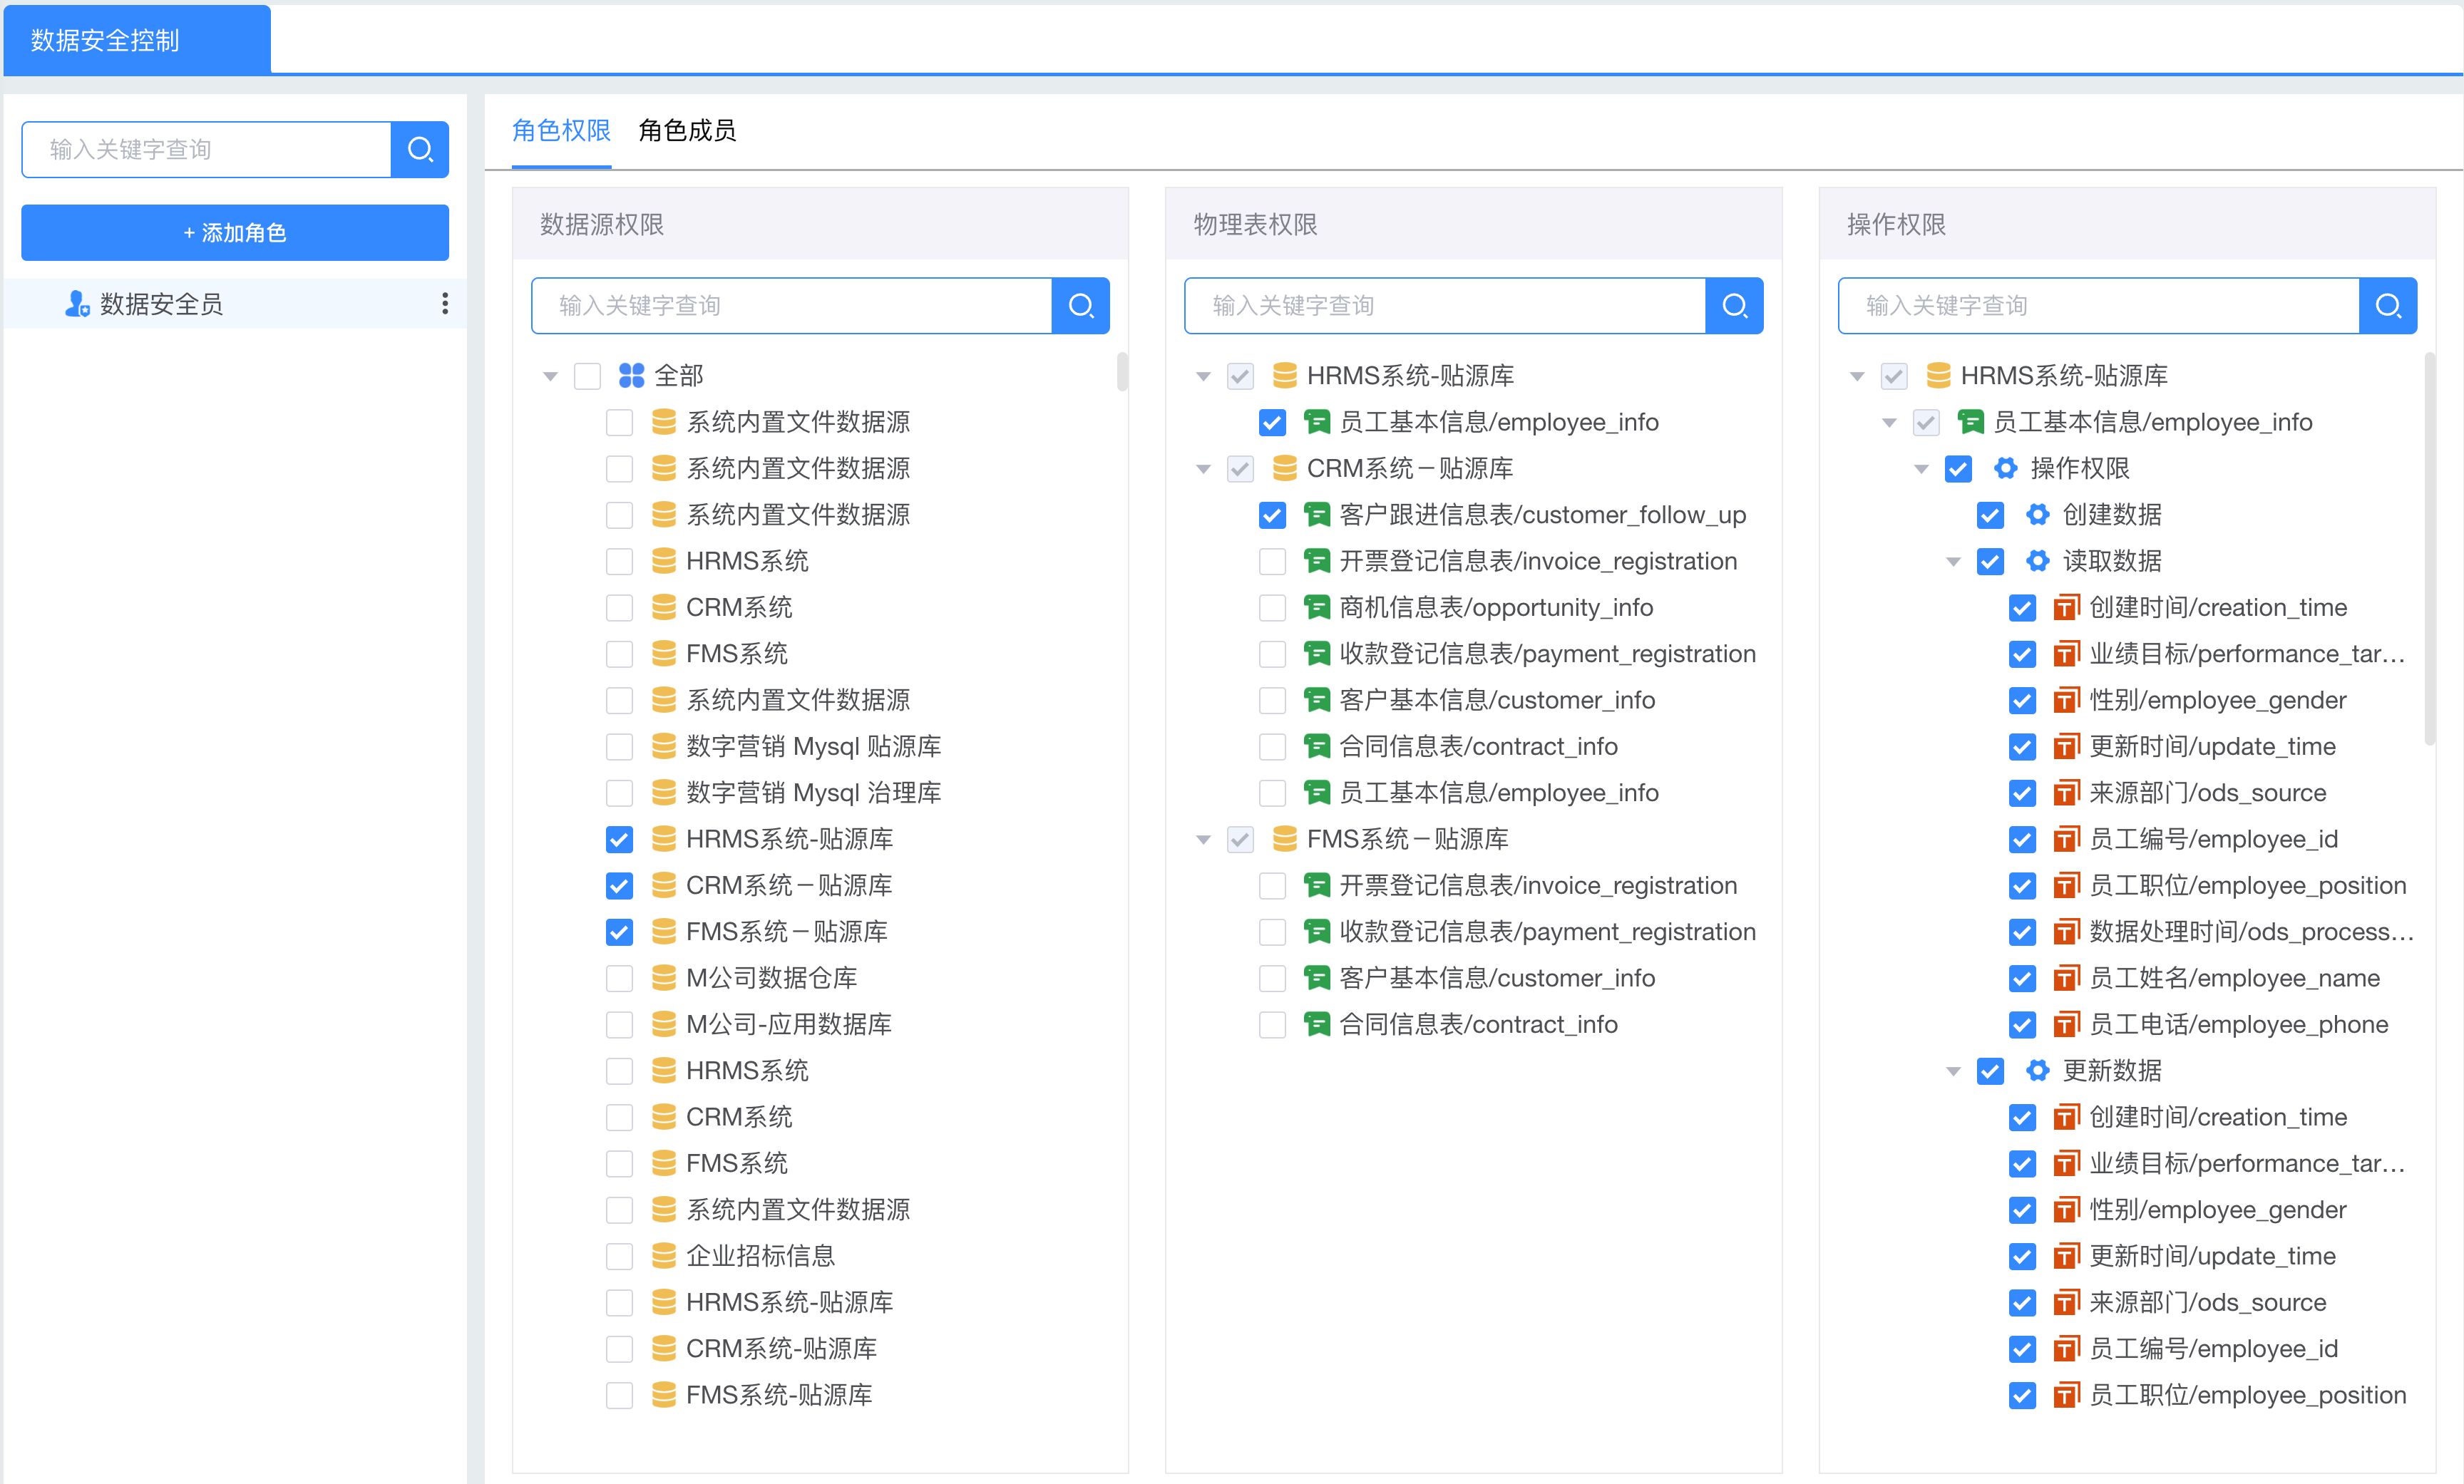This screenshot has height=1484, width=2464.
Task: Click column icon of 员工姓名/employee_name
Action: coord(2066,978)
